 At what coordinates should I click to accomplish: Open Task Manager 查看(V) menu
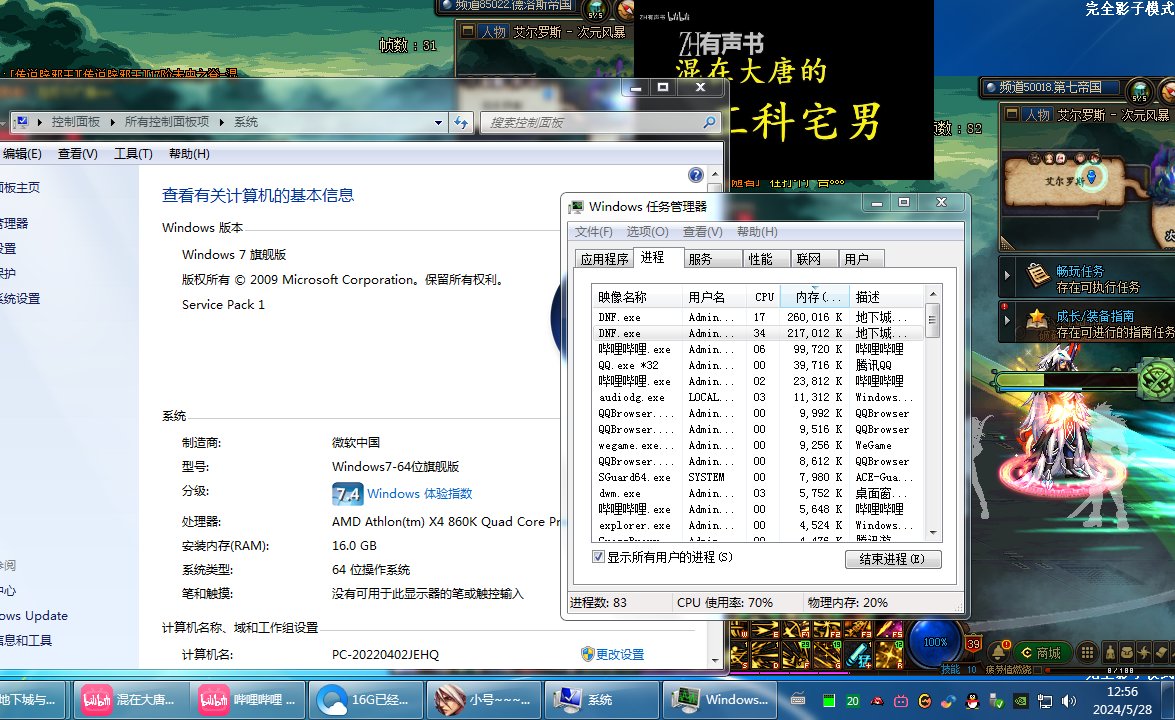click(x=702, y=232)
